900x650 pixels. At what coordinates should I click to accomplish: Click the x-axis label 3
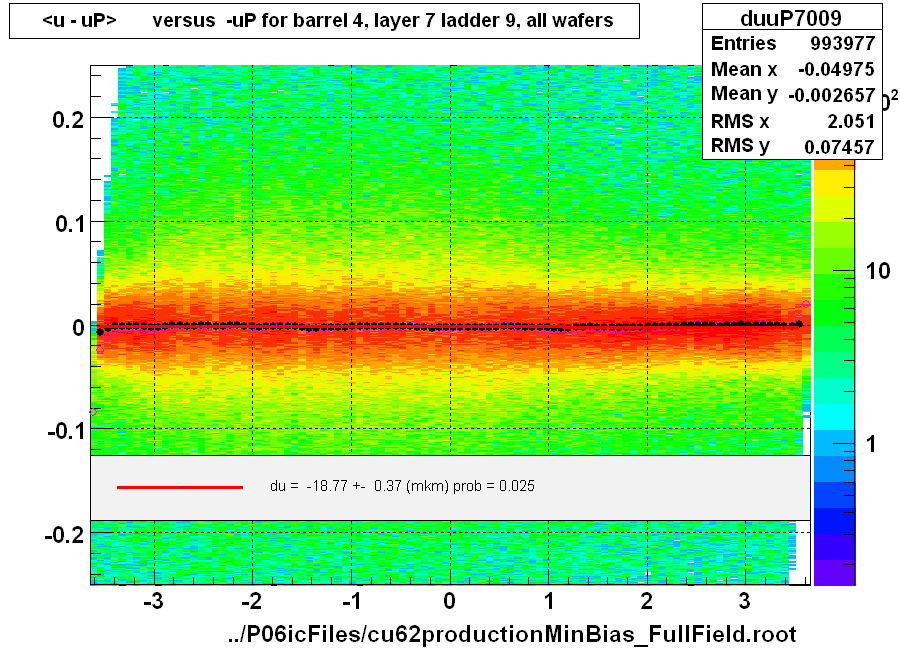(744, 601)
